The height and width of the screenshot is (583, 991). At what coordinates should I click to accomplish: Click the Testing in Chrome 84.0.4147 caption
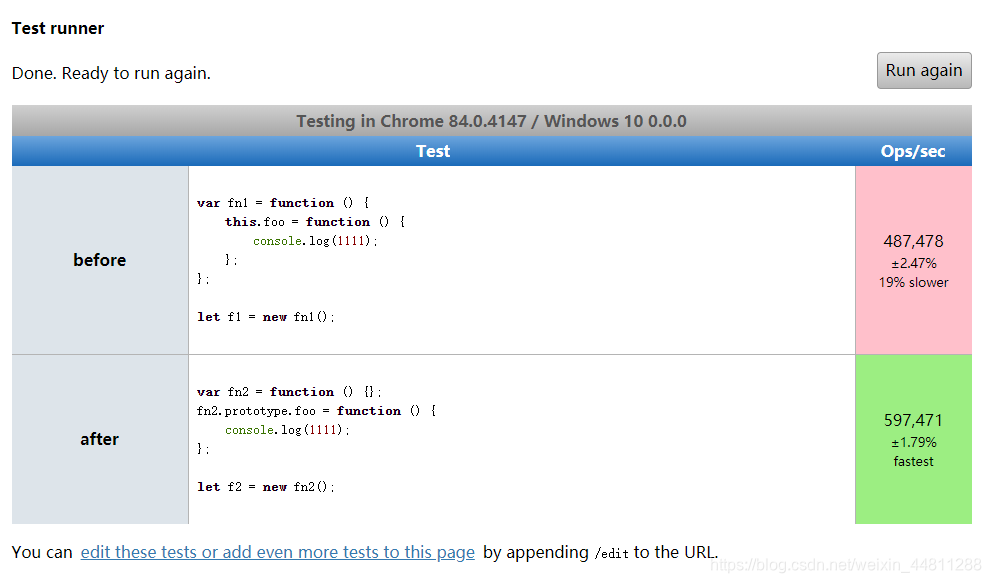click(492, 121)
